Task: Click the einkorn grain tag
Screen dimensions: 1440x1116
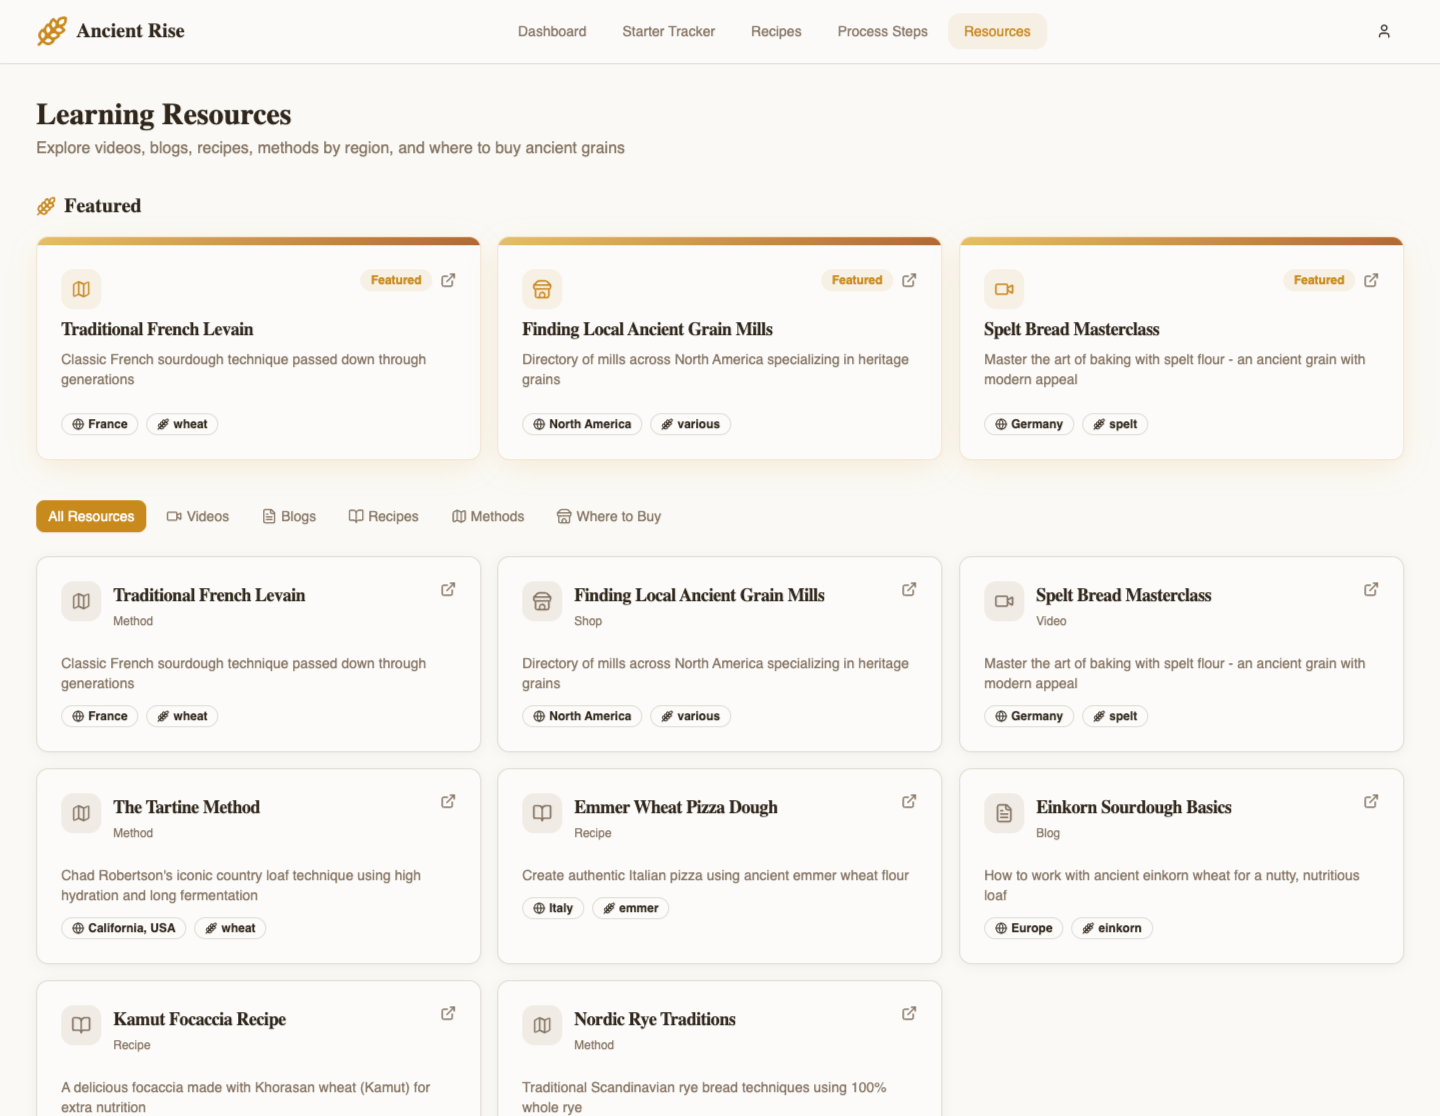Action: click(x=1112, y=928)
